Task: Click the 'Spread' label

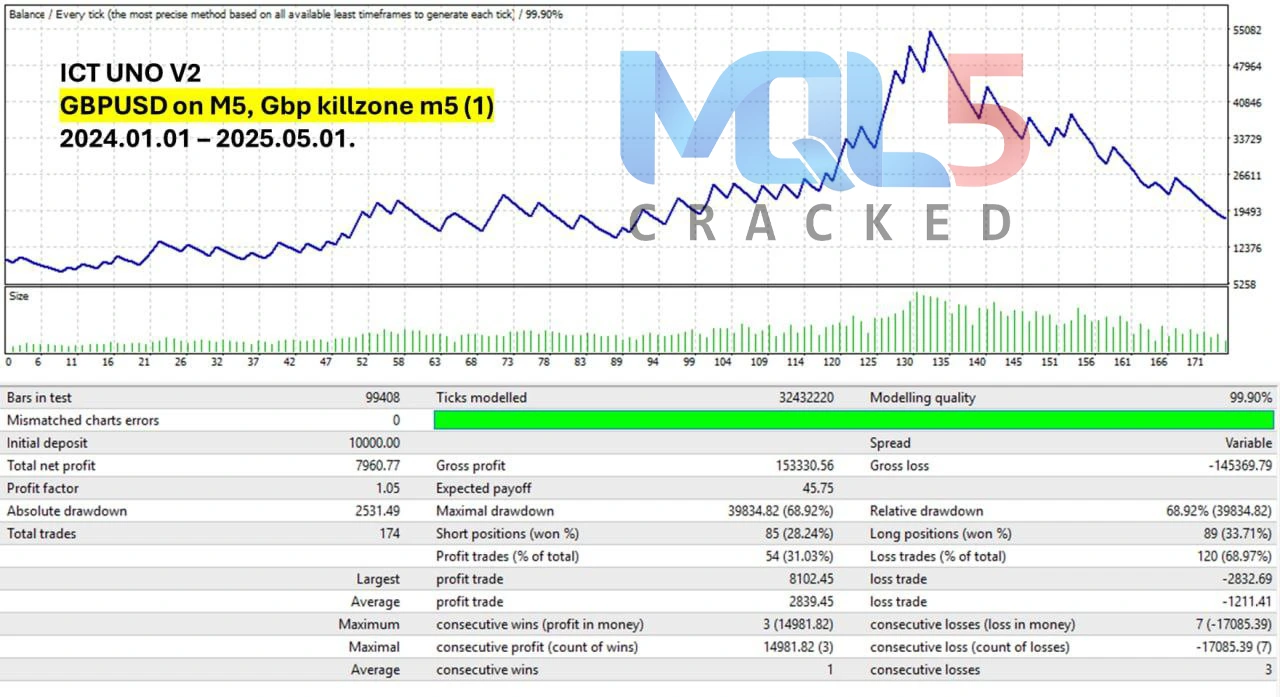Action: point(890,443)
